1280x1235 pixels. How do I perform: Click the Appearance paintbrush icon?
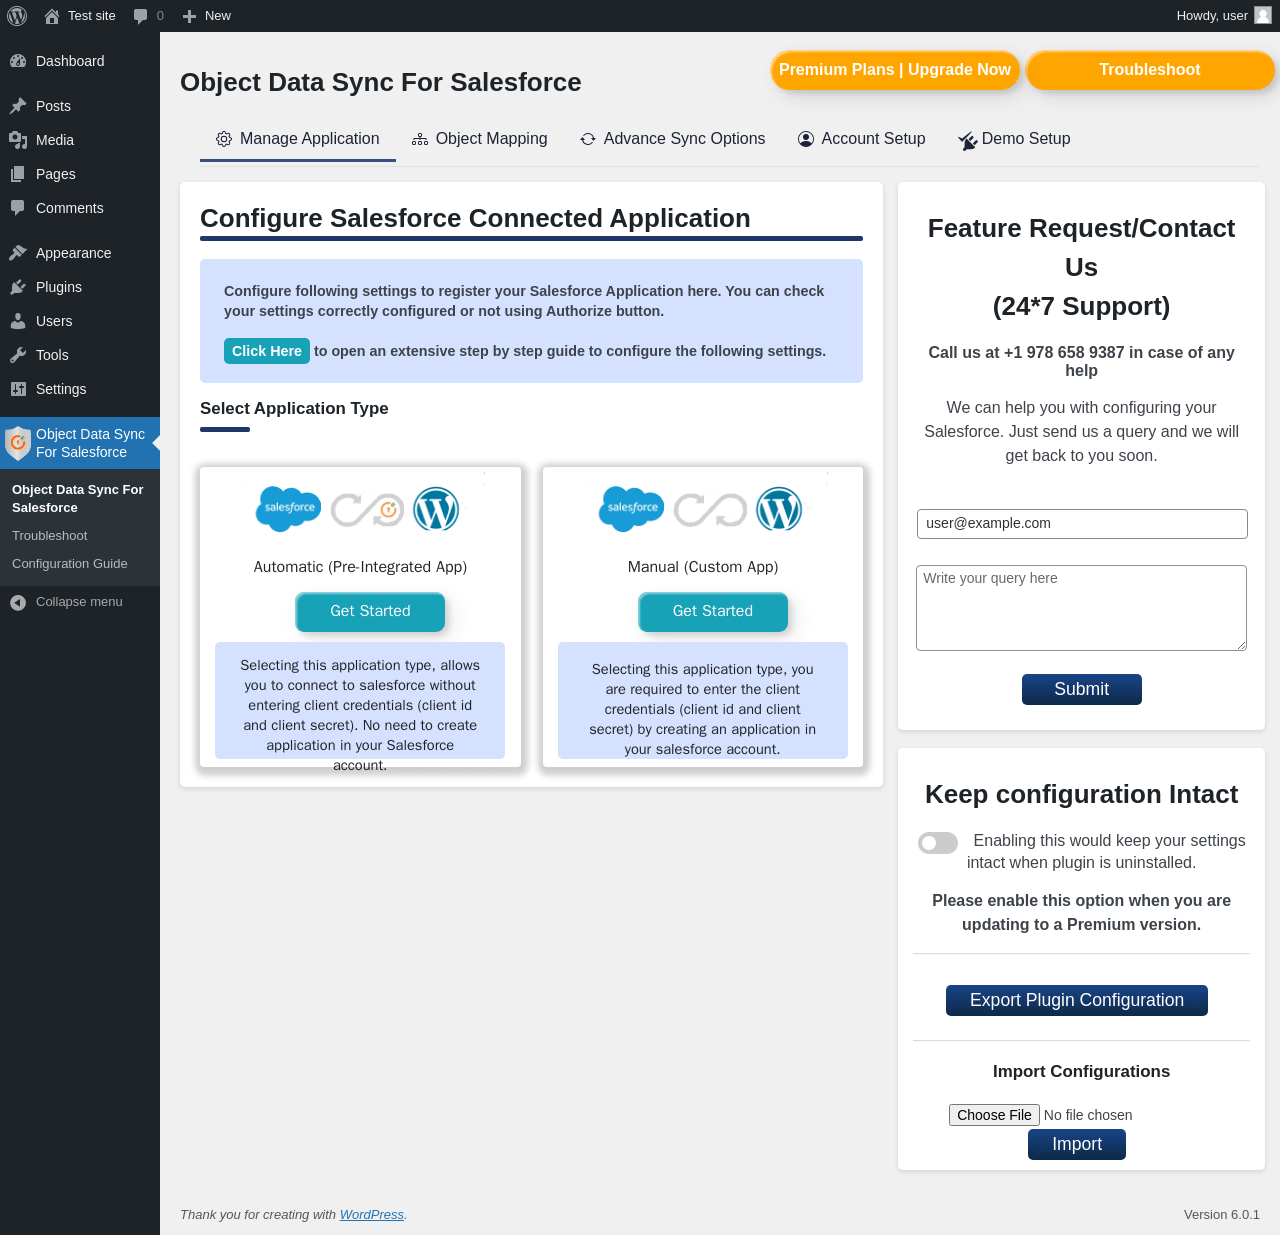coord(18,253)
